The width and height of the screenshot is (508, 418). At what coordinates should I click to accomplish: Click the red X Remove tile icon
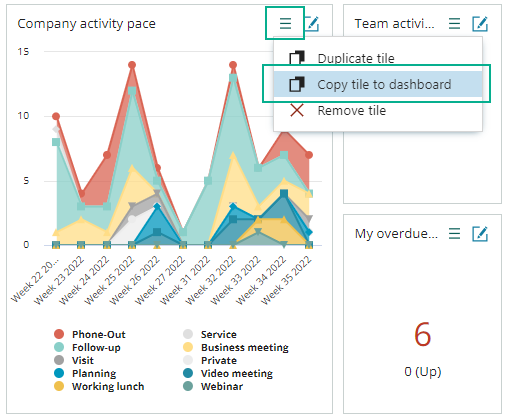[x=297, y=110]
